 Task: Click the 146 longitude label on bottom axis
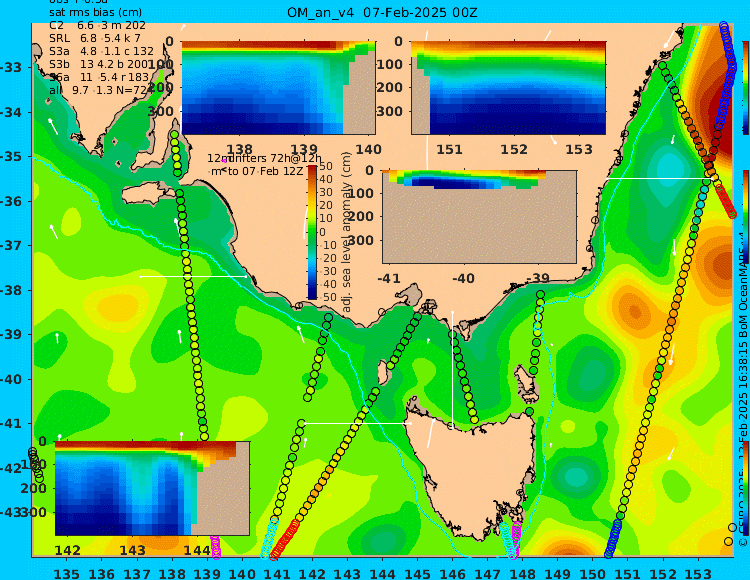452,573
